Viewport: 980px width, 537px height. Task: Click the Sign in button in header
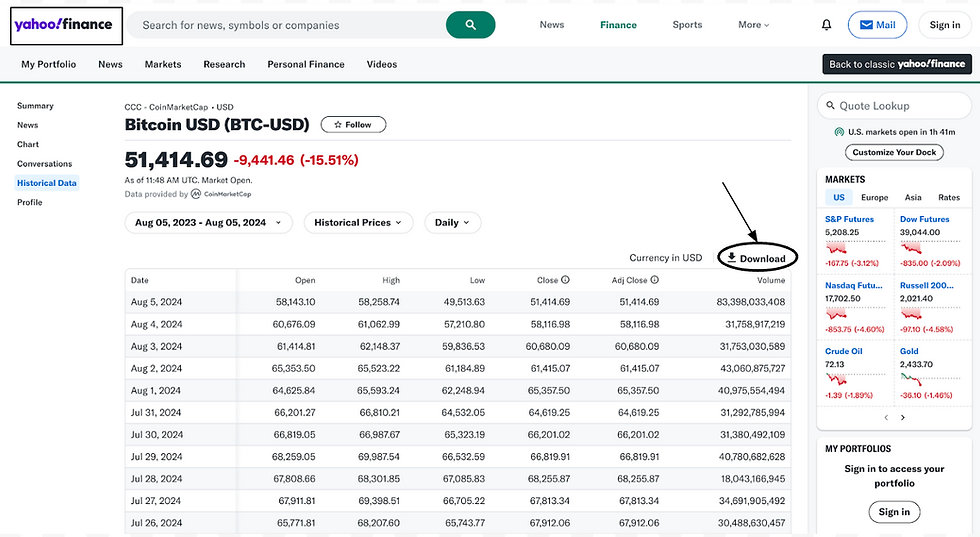tap(944, 25)
